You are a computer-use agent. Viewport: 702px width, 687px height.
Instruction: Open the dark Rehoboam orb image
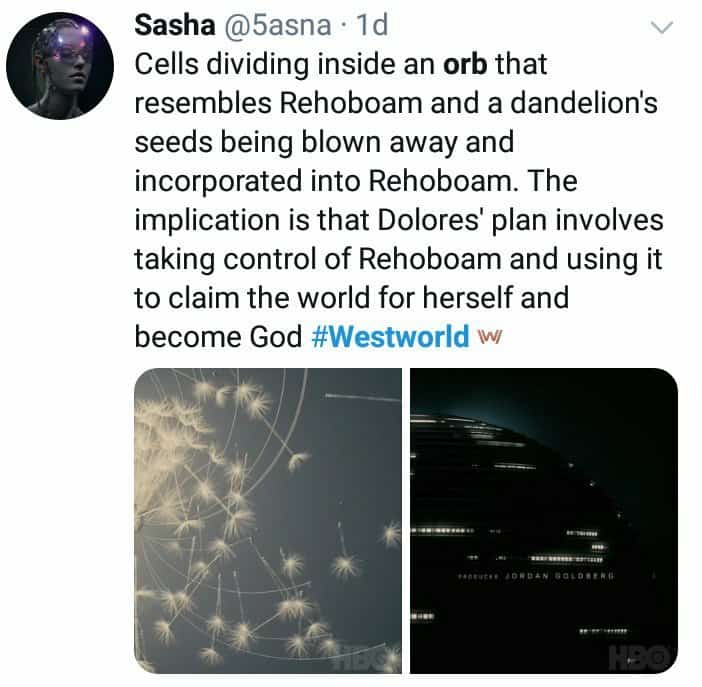(x=544, y=520)
